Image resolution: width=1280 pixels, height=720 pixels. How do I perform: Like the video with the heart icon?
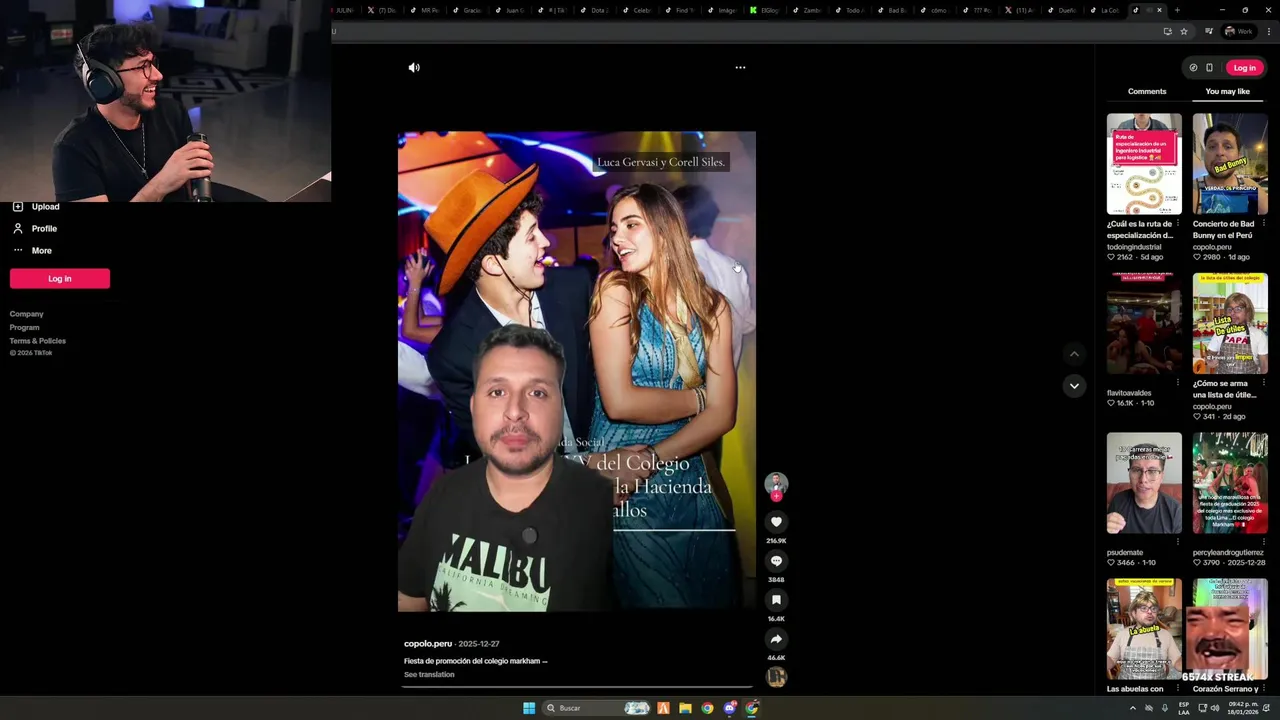(x=776, y=522)
